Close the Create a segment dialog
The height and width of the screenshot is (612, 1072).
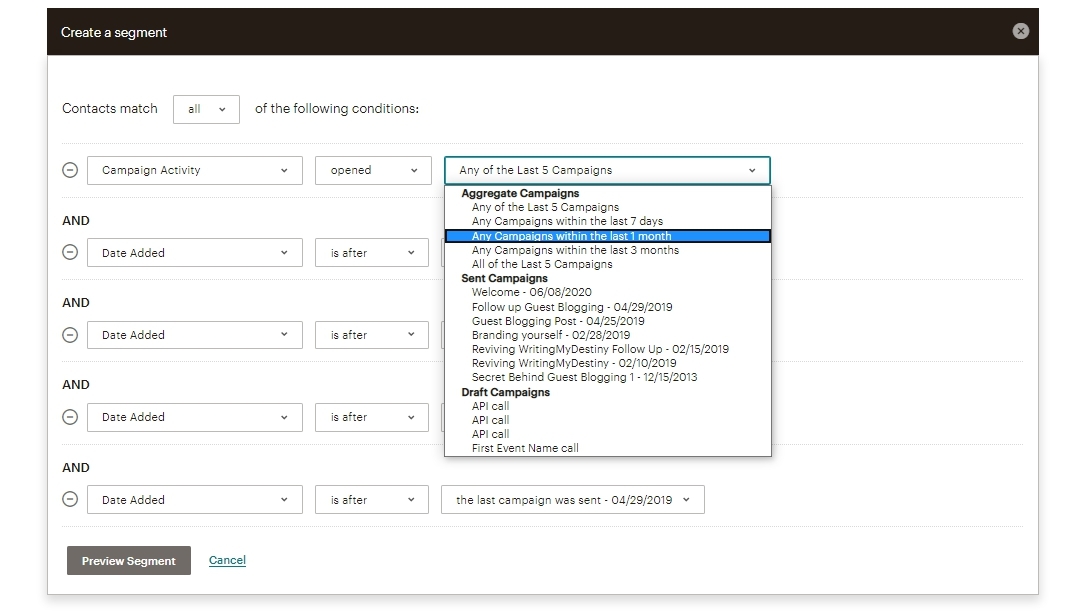1020,31
